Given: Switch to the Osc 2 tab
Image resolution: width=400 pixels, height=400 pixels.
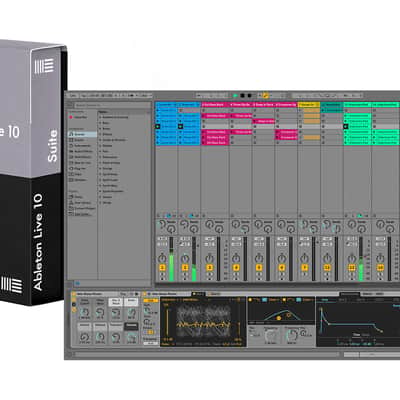Looking at the screenshot, I should coord(214,294).
